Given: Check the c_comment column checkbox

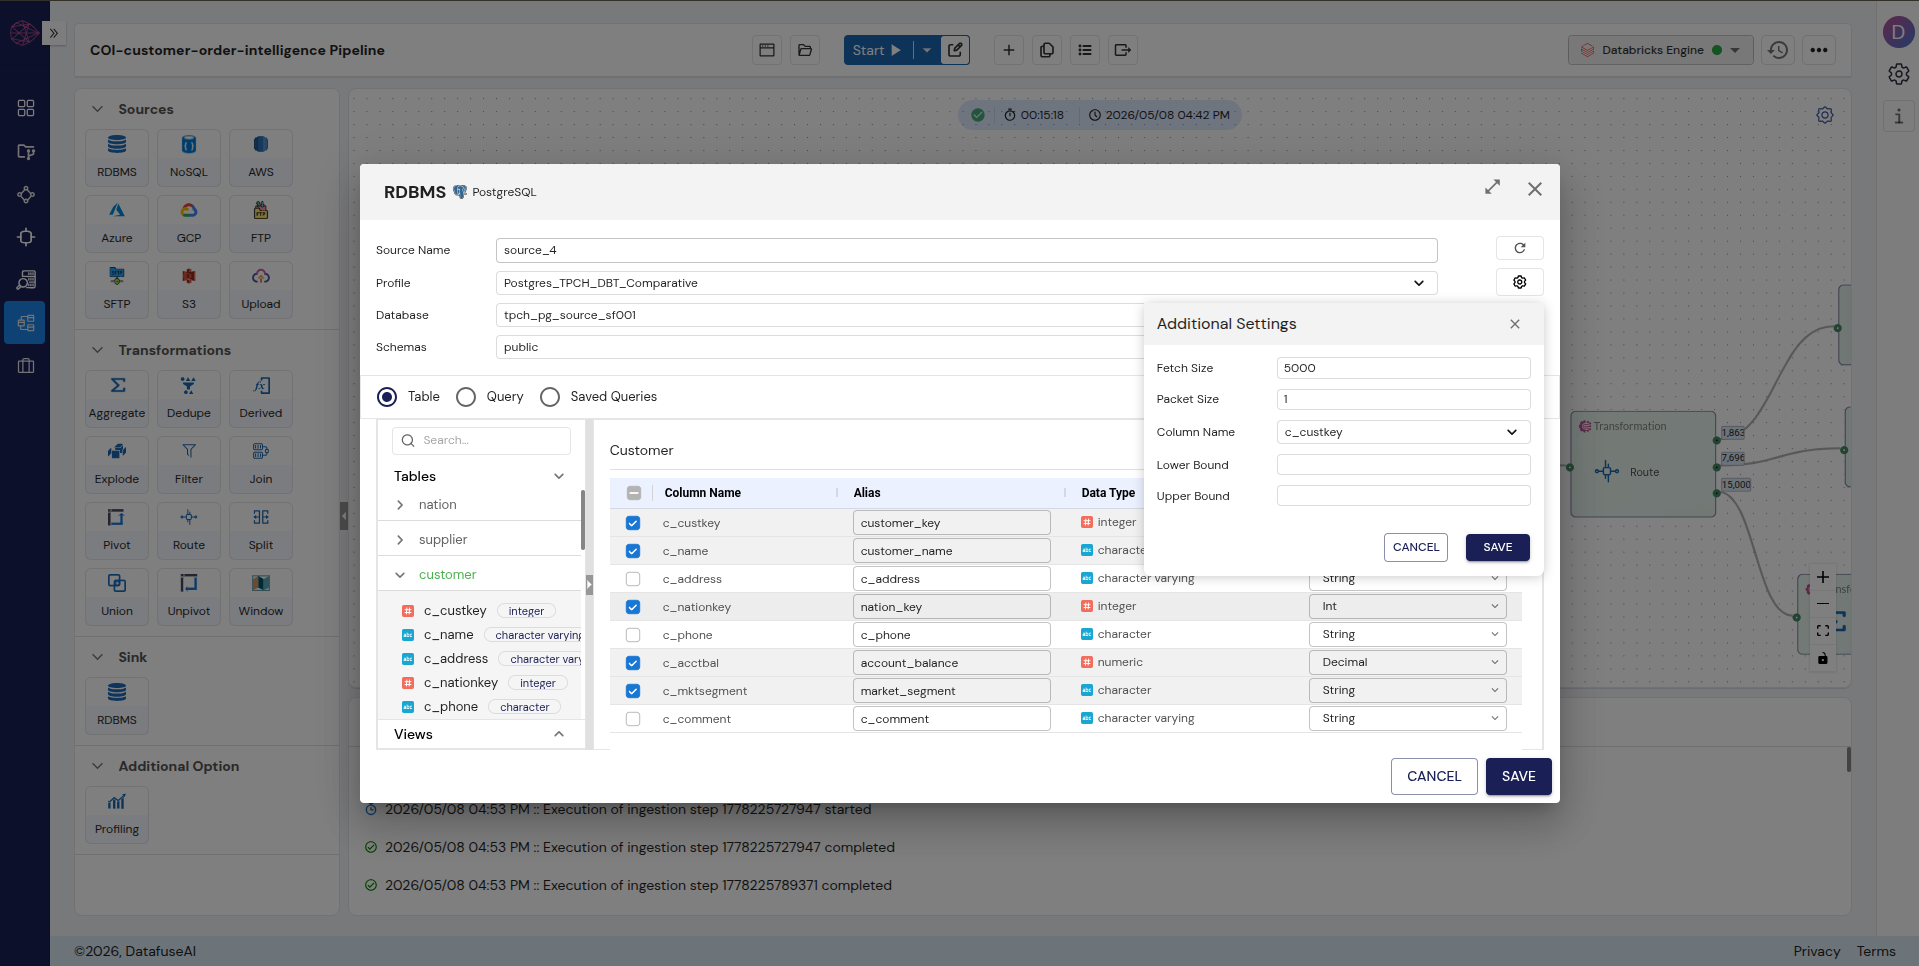Looking at the screenshot, I should coord(633,719).
